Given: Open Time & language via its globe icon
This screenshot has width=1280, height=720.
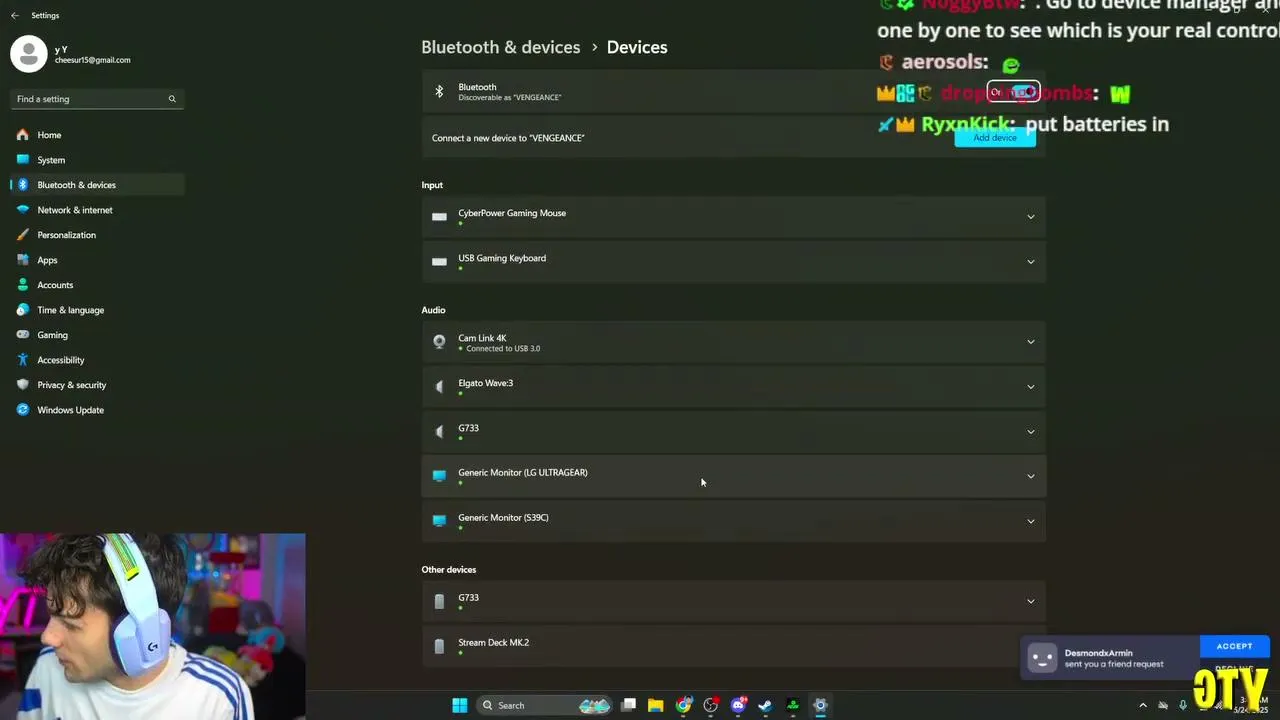Looking at the screenshot, I should tap(23, 310).
